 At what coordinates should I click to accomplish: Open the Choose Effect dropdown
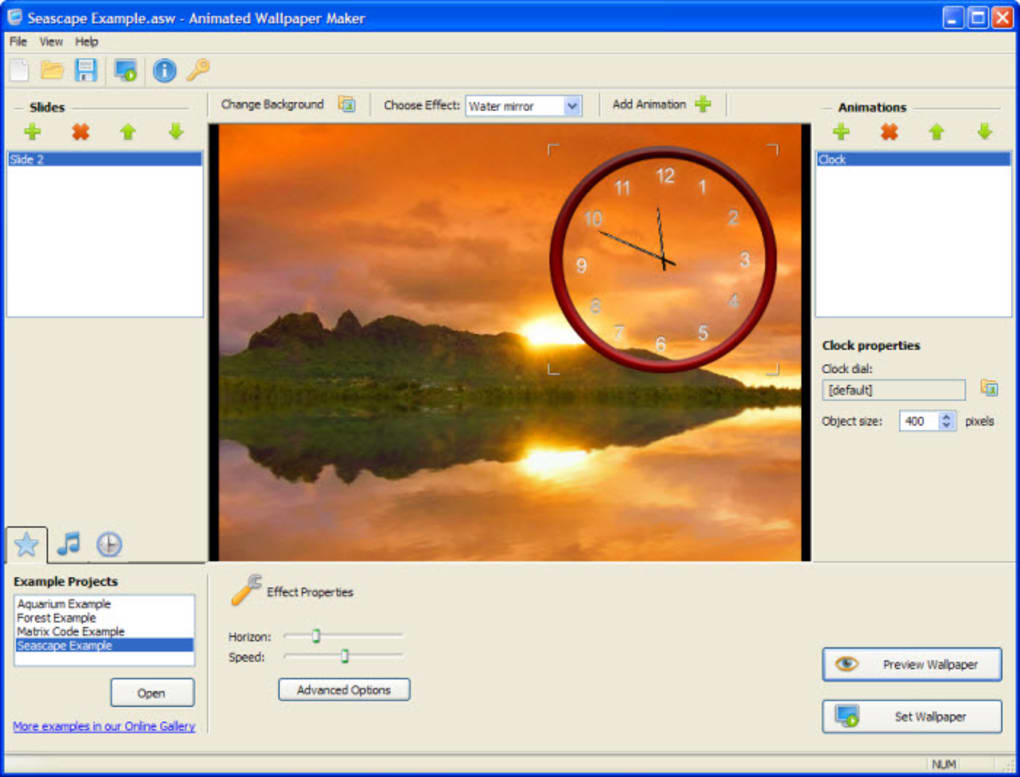tap(572, 106)
